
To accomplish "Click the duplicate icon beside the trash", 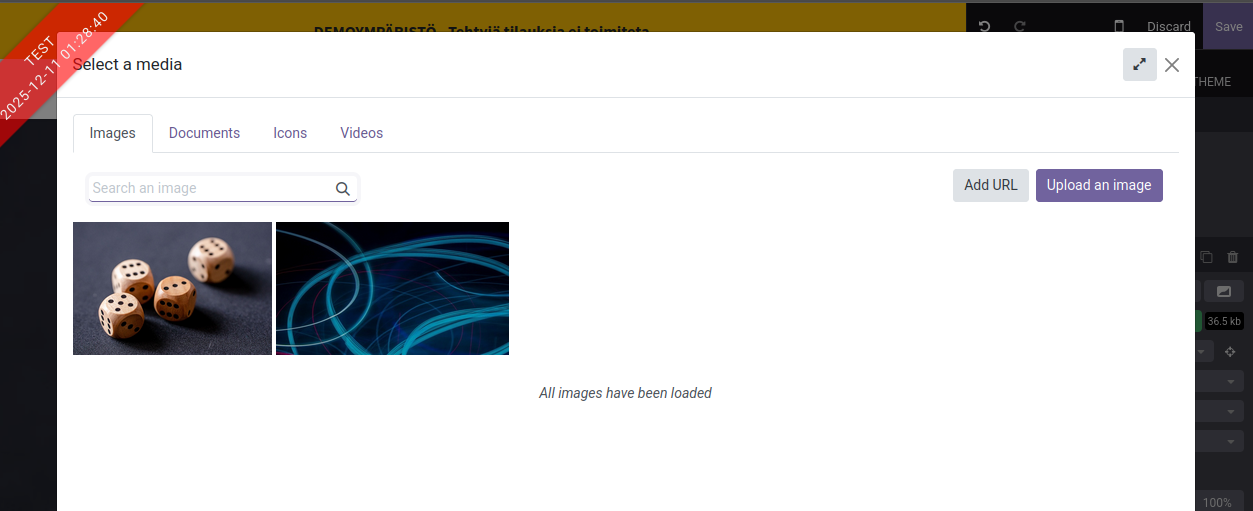I will pos(1207,257).
